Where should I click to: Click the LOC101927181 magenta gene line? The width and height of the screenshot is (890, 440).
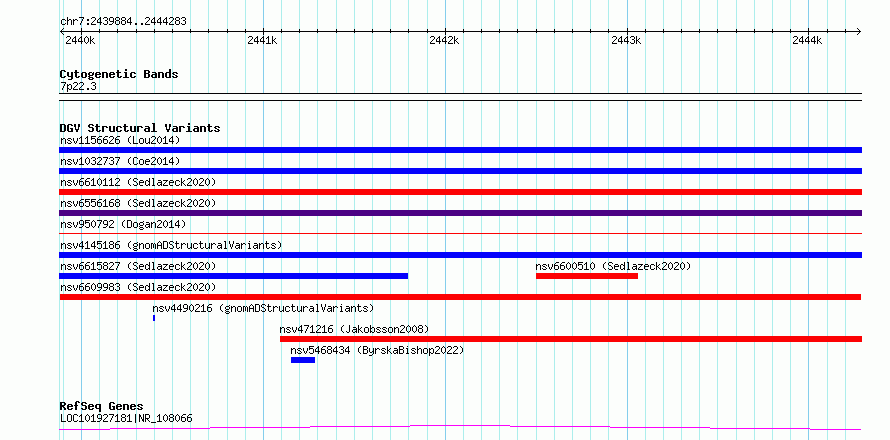tap(460, 427)
